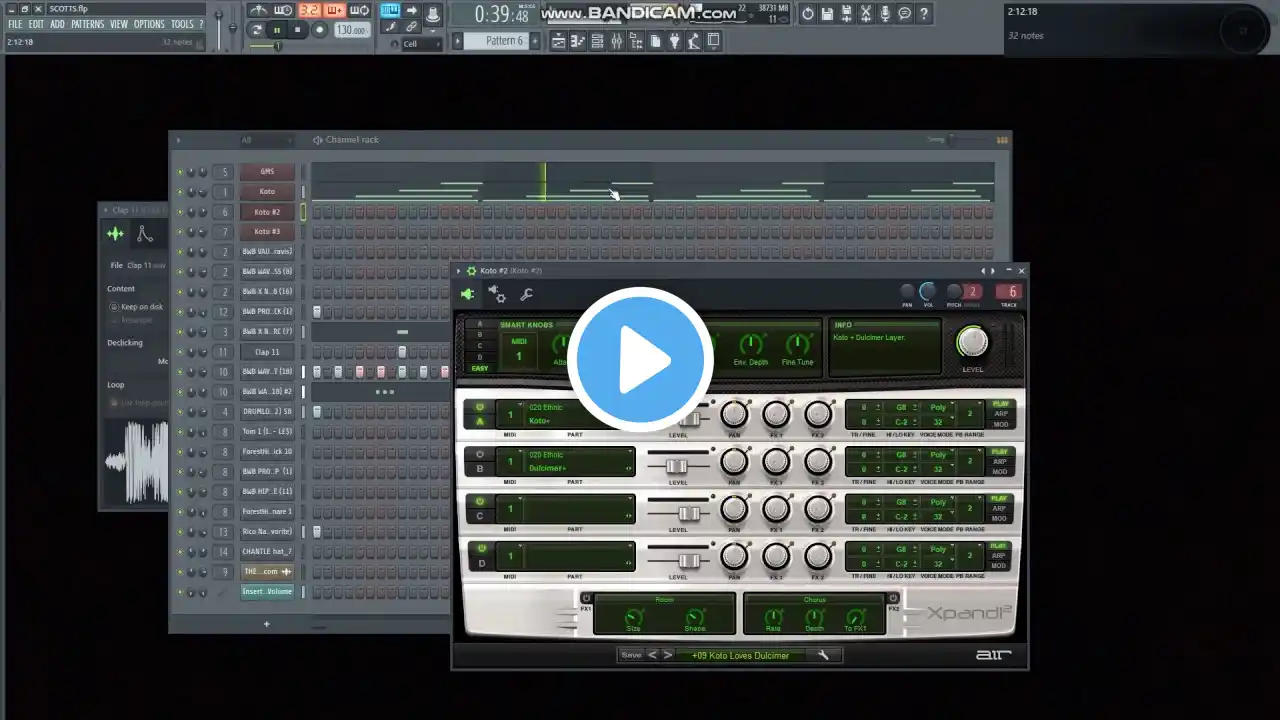Viewport: 1280px width, 720px height.
Task: Open the mixer from the top toolbar
Action: 617,41
